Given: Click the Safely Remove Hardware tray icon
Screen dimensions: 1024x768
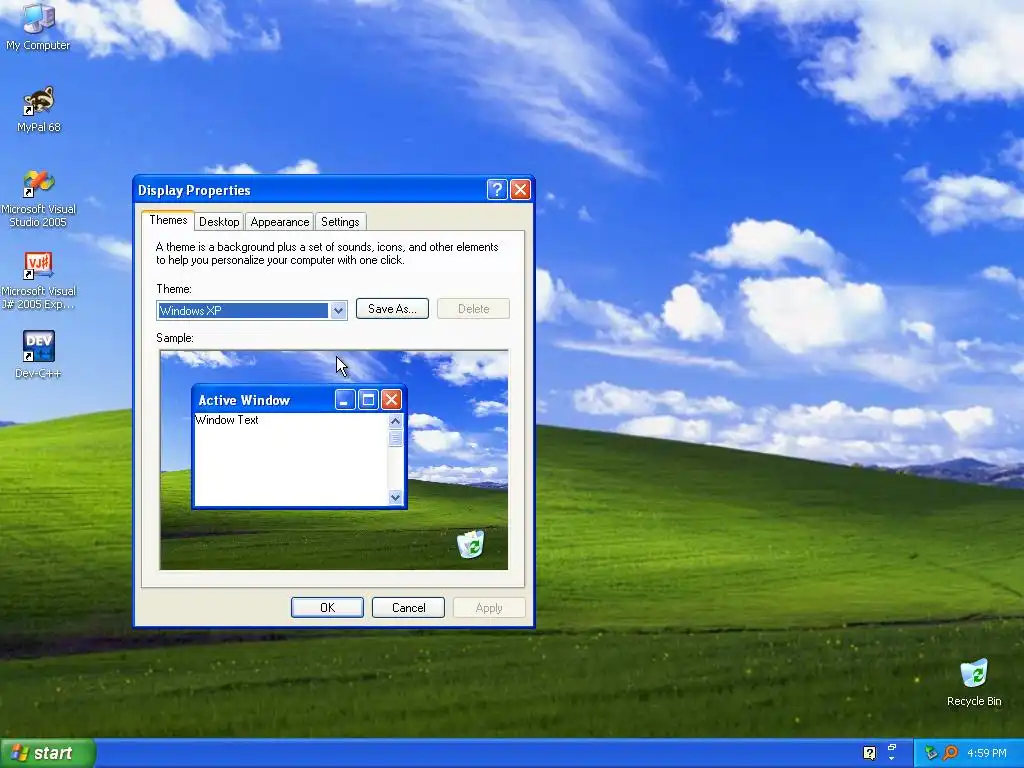Looking at the screenshot, I should (931, 753).
